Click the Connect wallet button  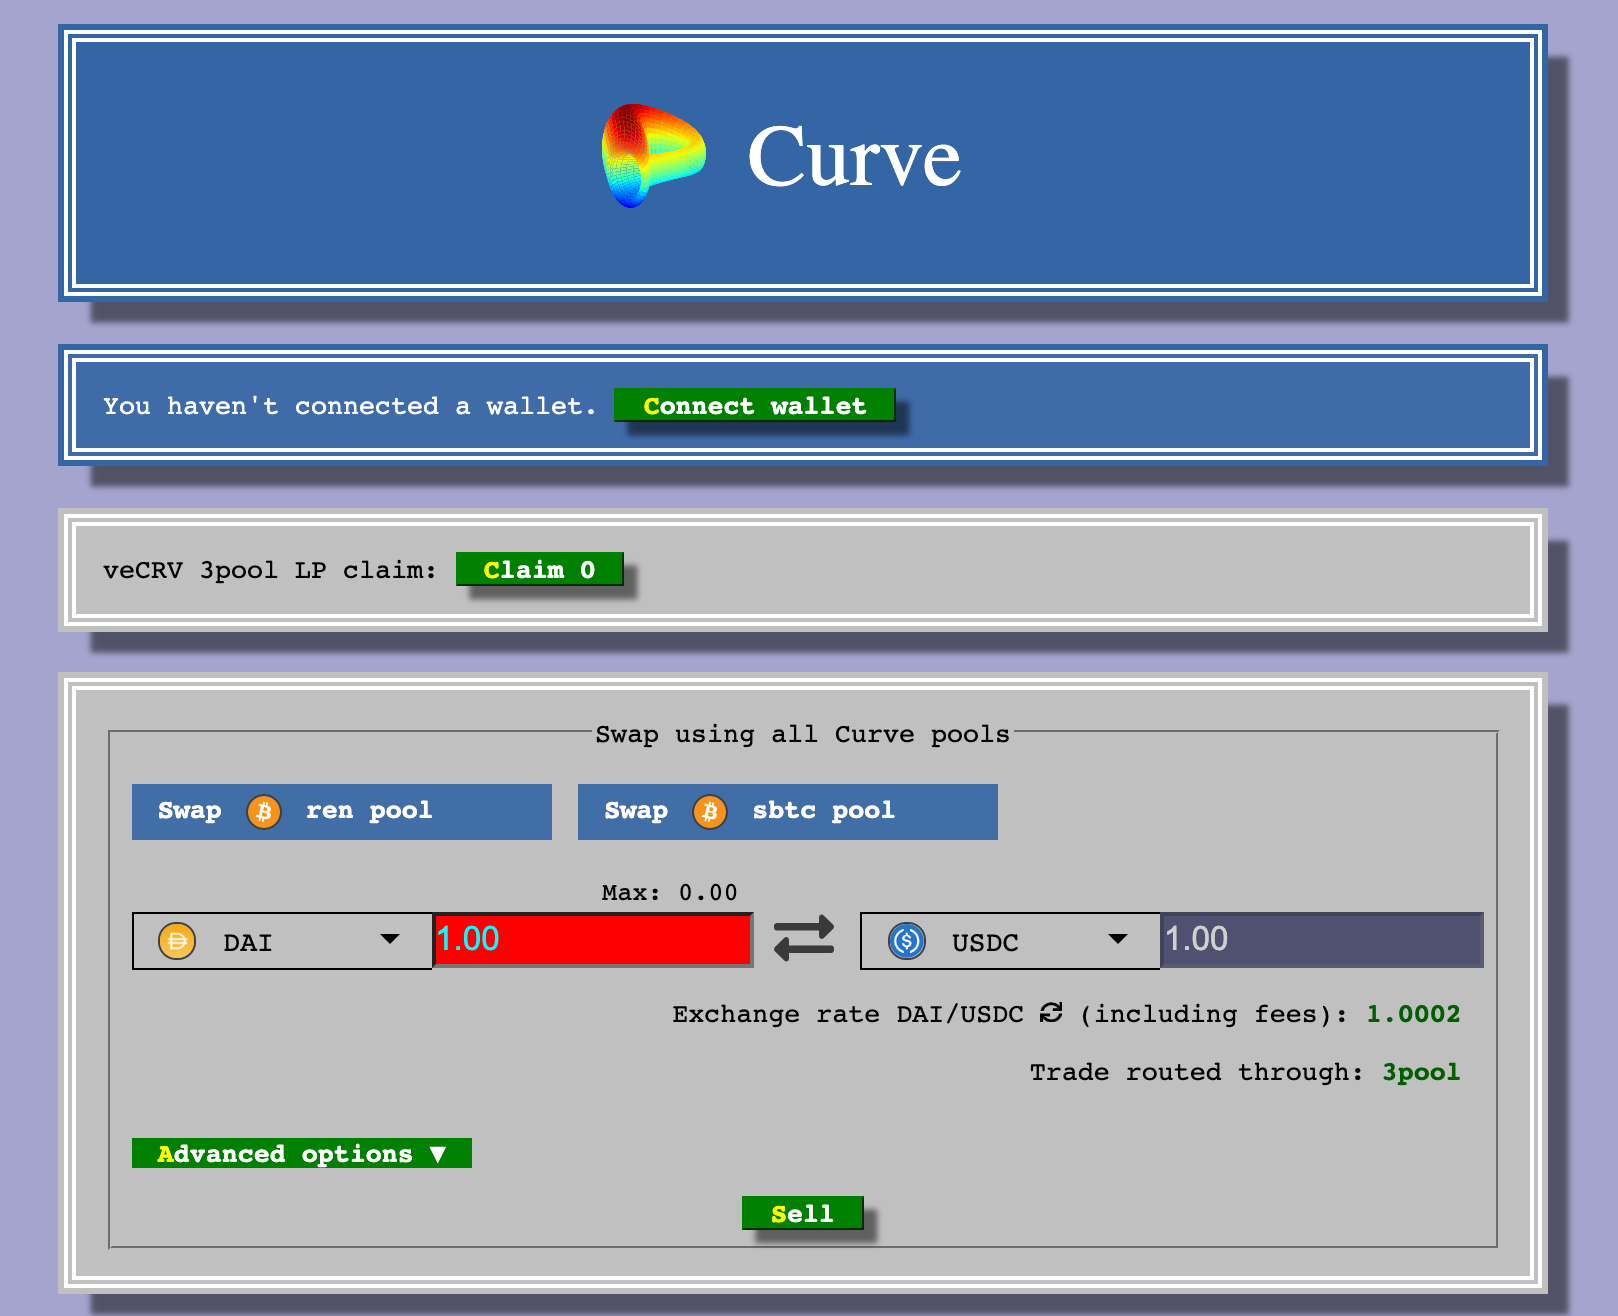coord(755,405)
